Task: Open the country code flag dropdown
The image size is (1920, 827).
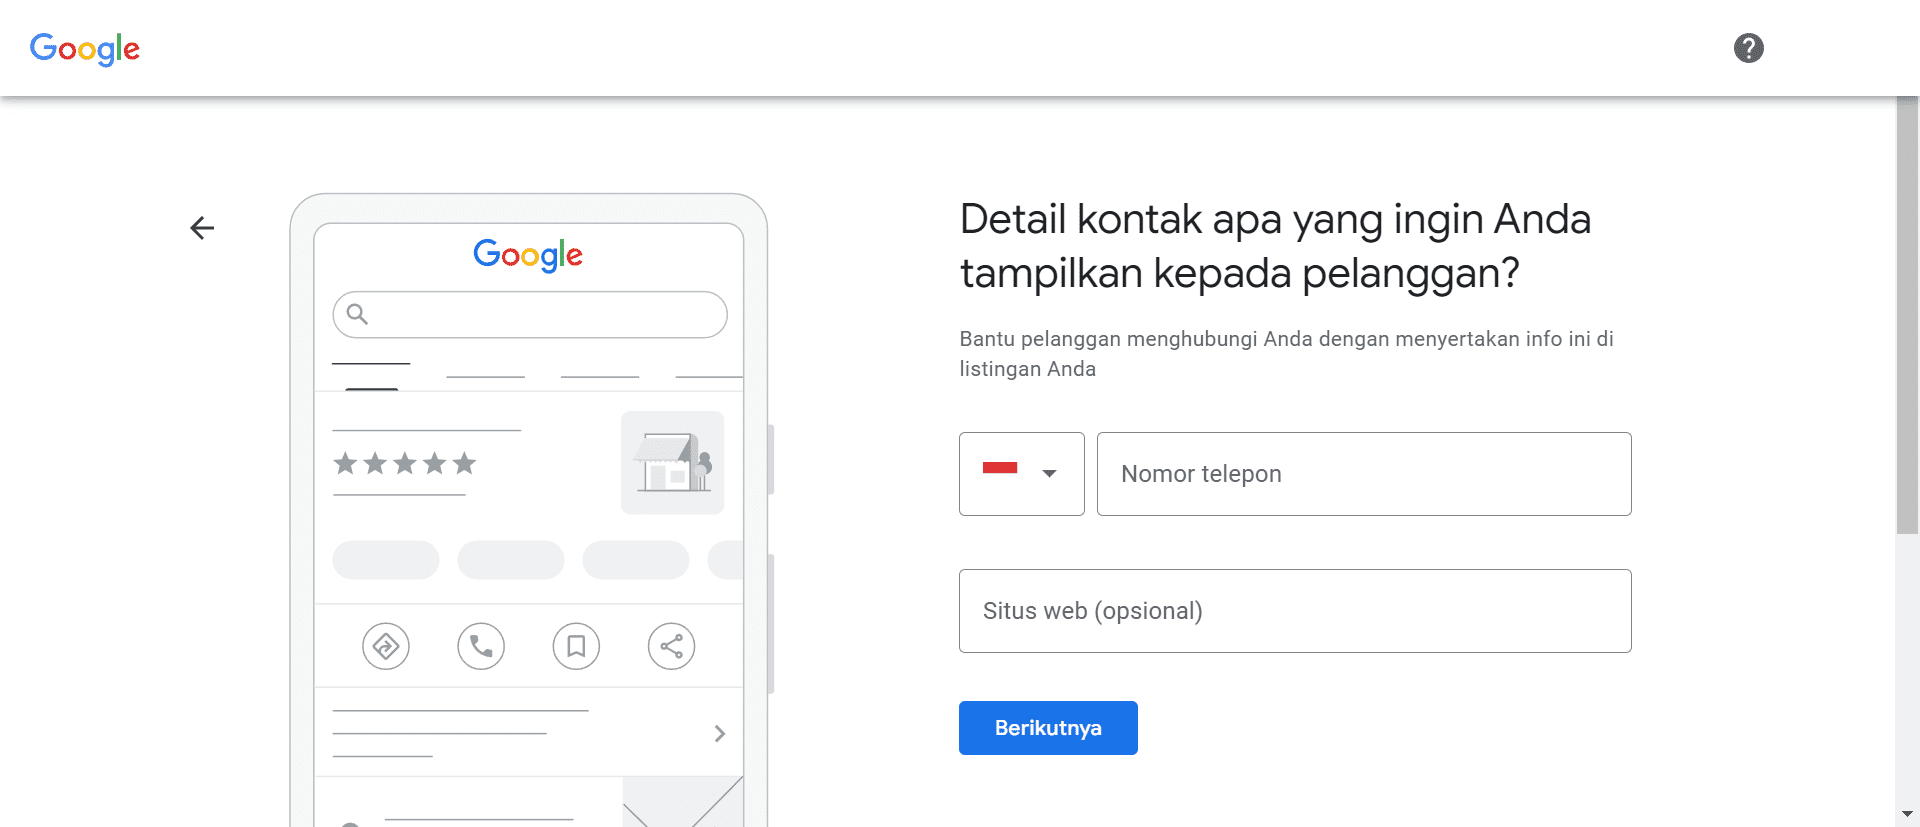Action: pos(1021,474)
